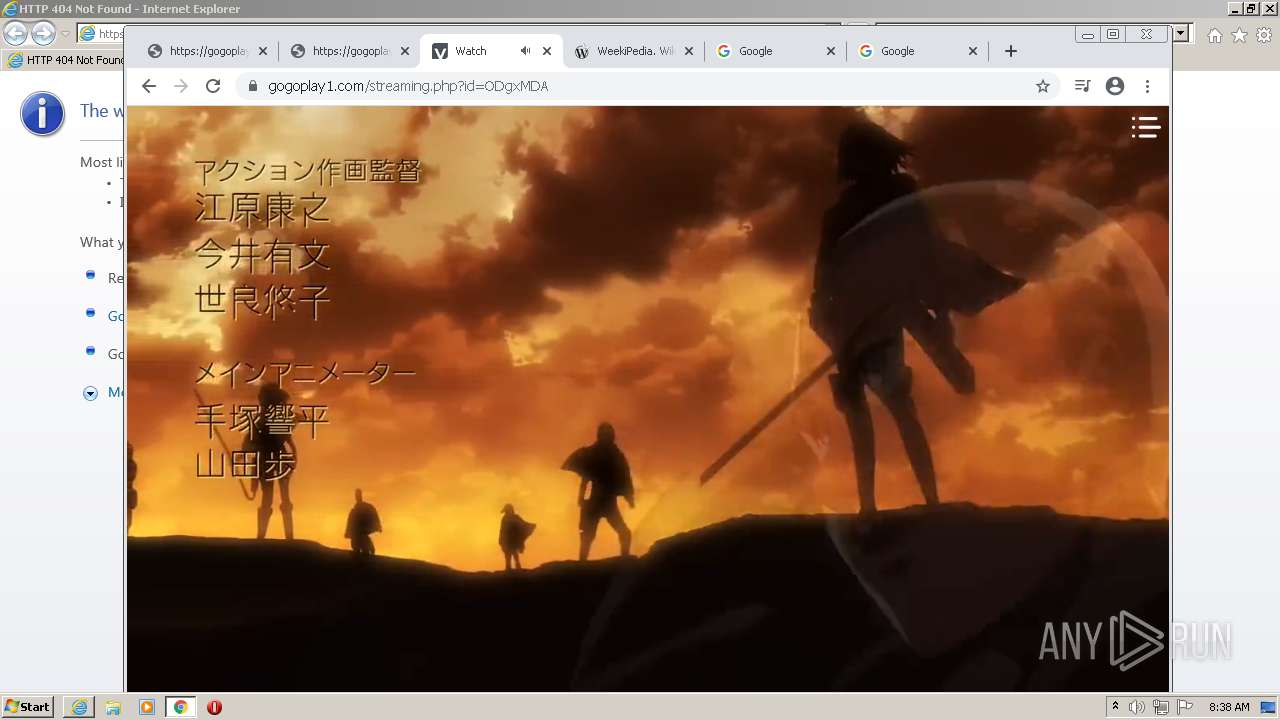Open Internet Explorer Favorites star

(1239, 35)
